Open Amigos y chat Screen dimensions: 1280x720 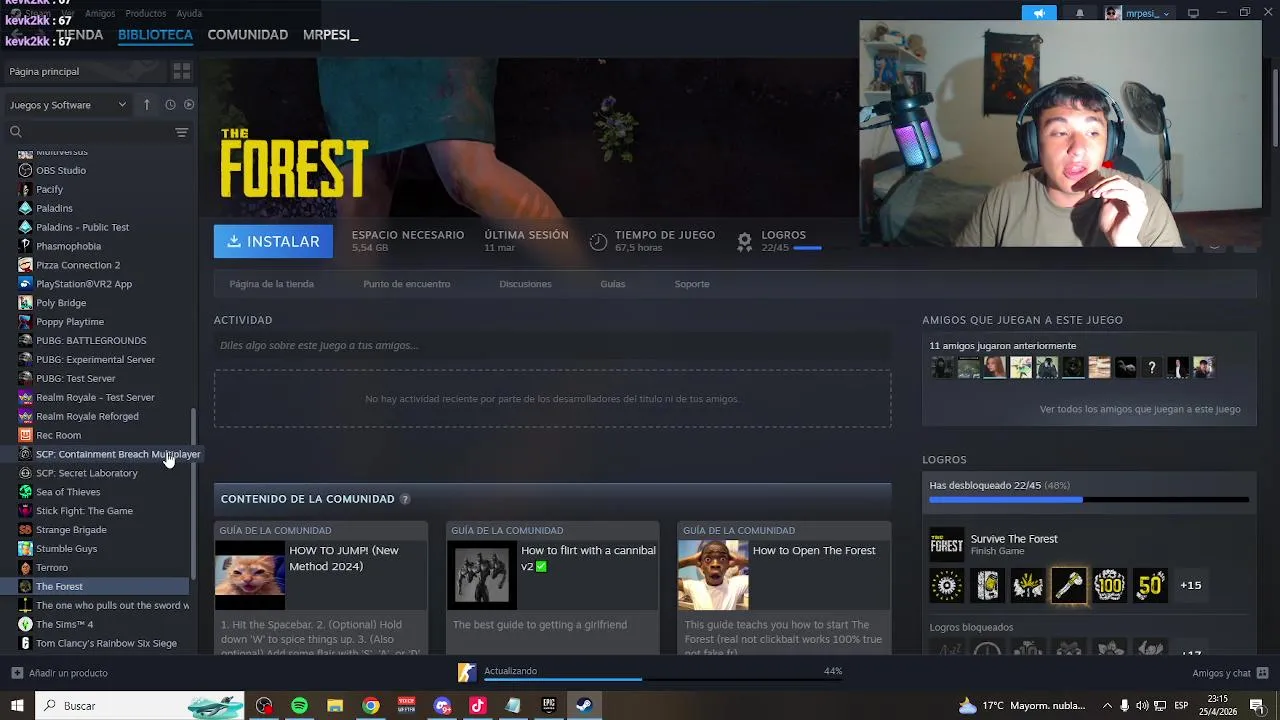pos(1230,673)
